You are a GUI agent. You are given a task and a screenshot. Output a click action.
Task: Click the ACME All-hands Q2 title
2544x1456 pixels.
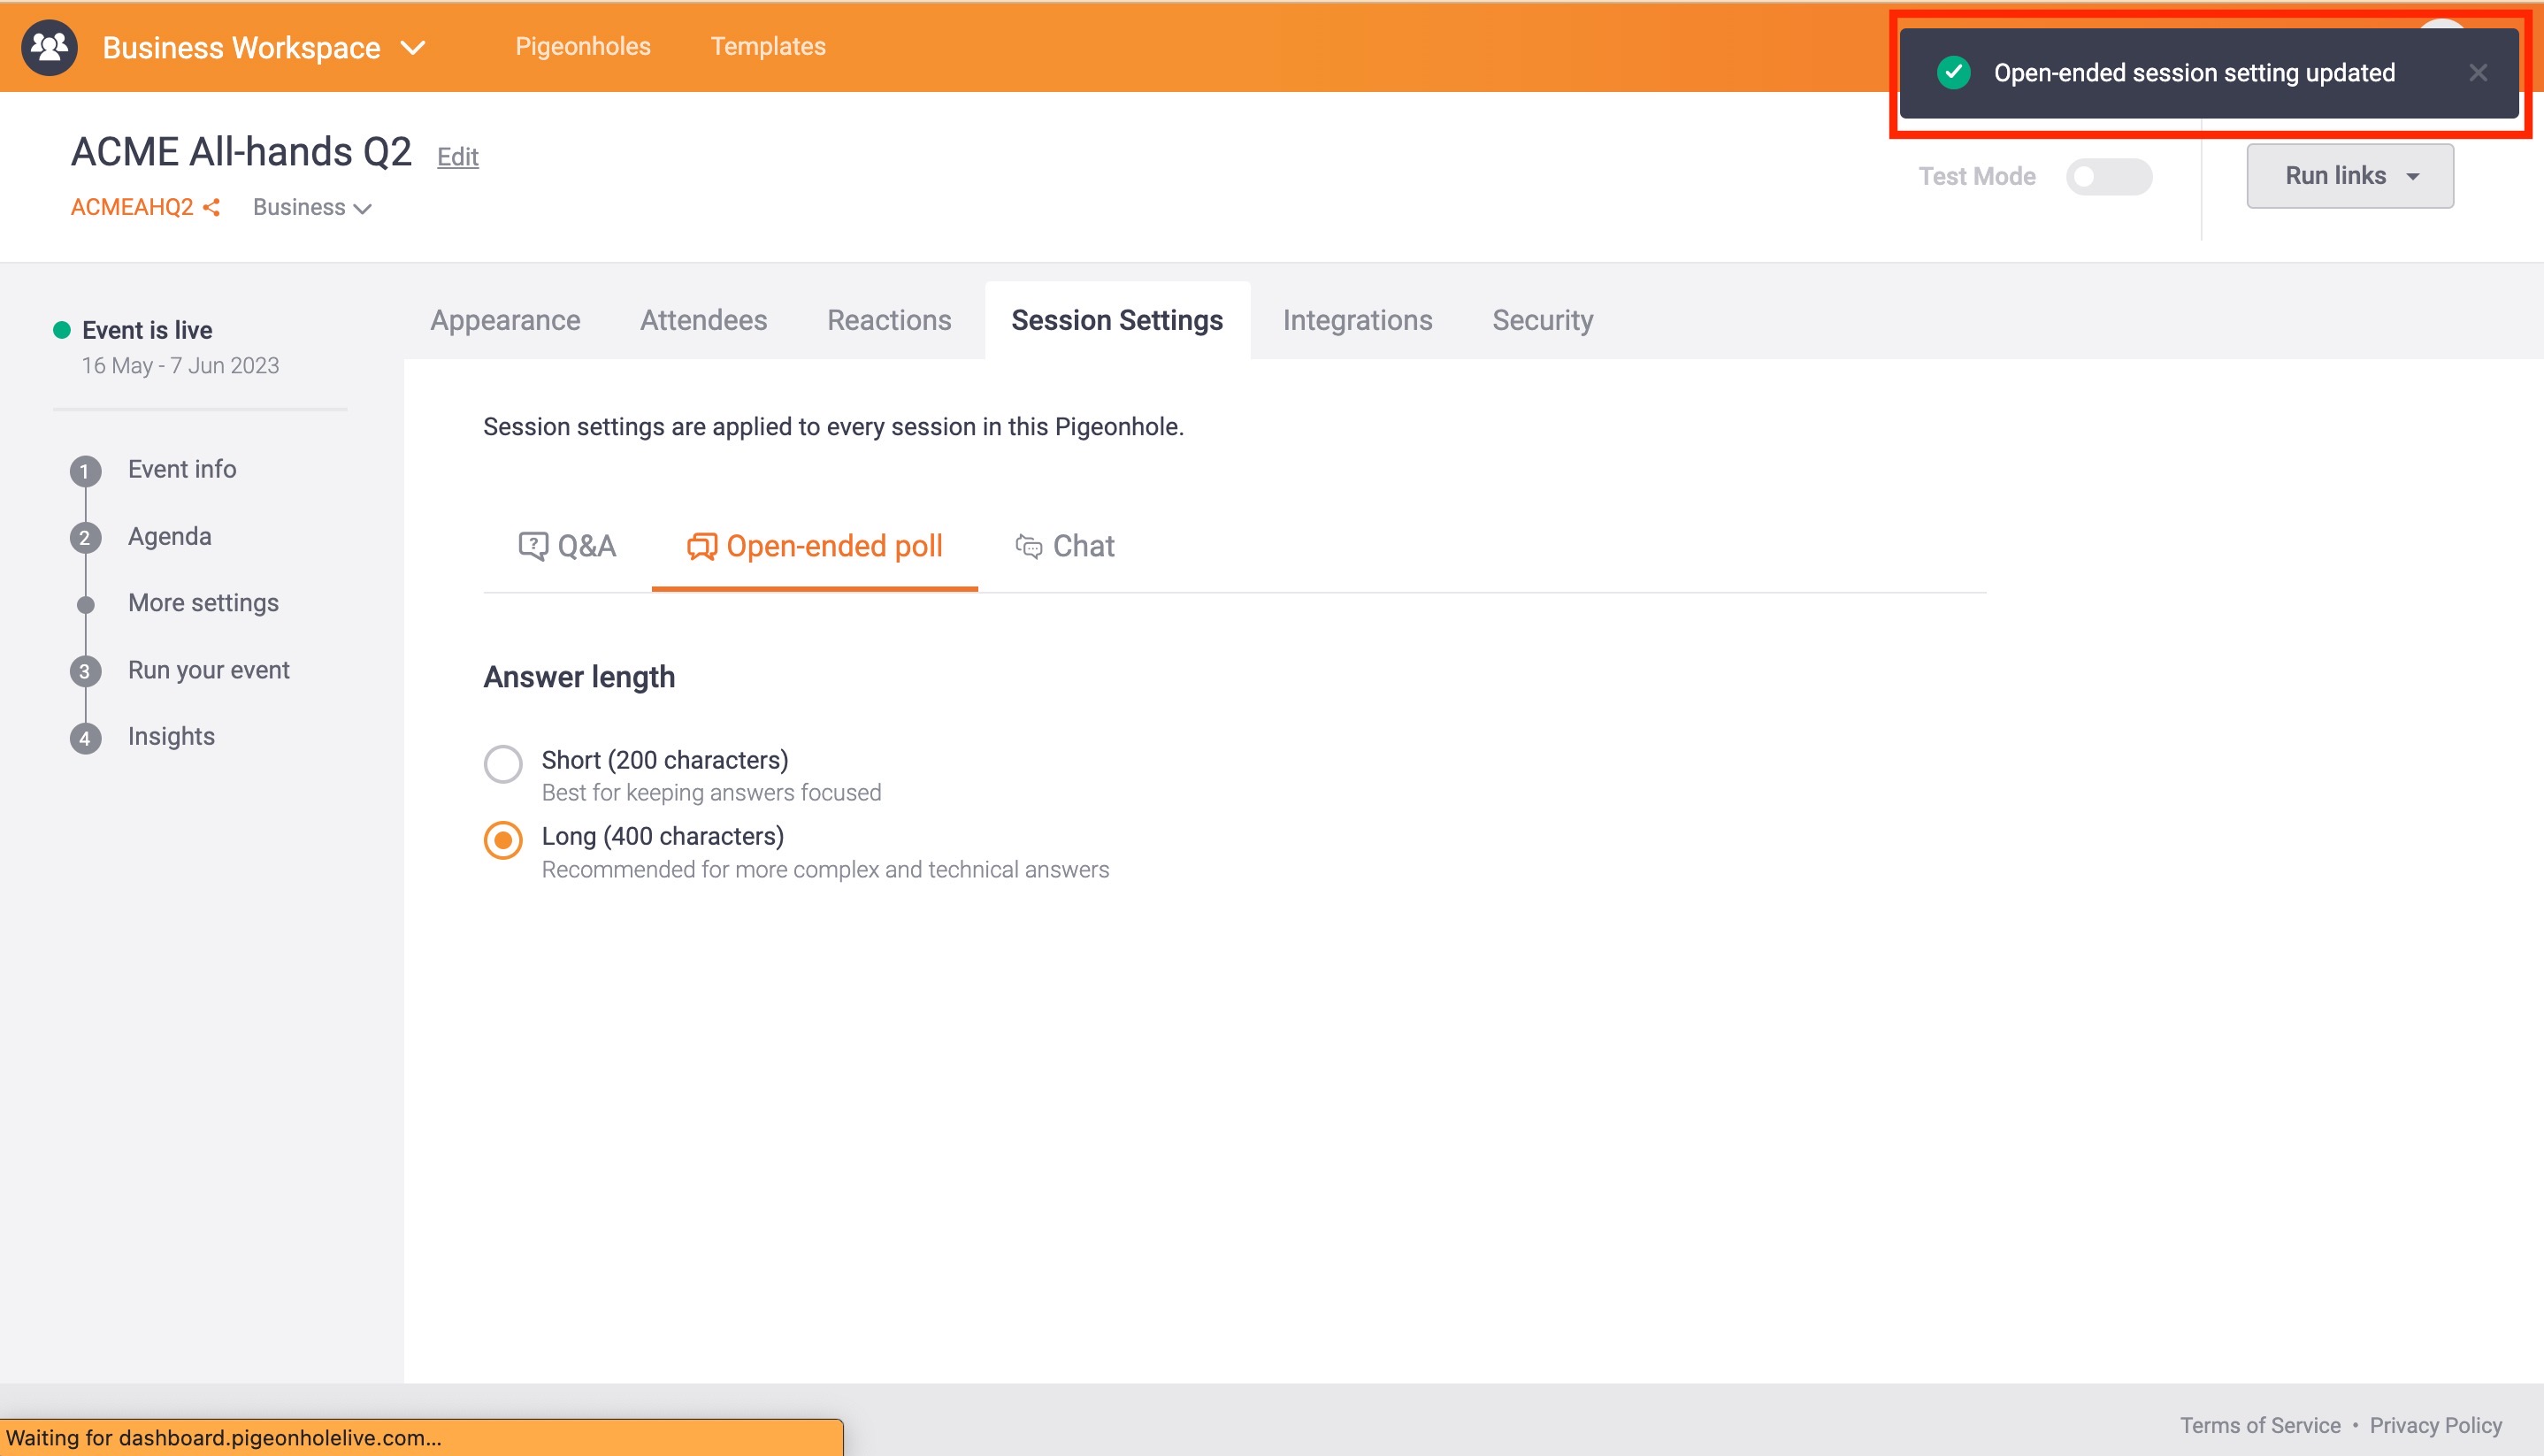(241, 151)
